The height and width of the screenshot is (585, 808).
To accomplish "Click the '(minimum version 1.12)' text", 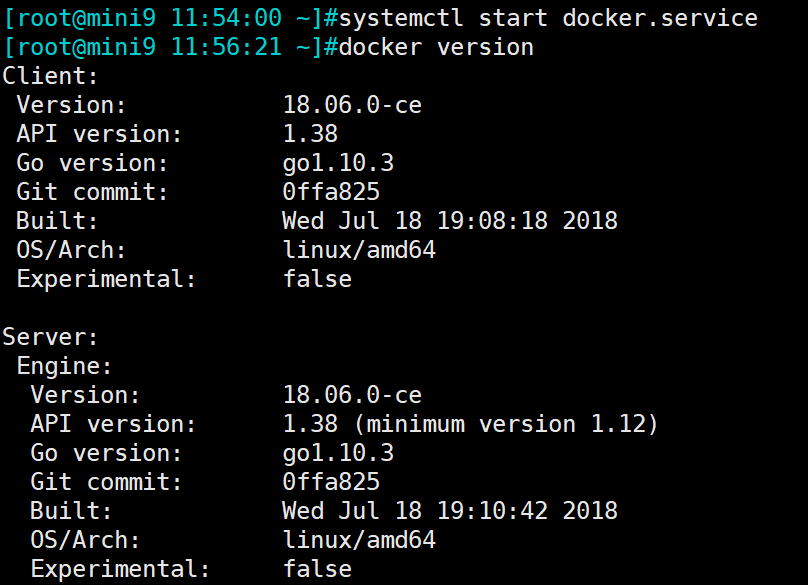I will 505,424.
